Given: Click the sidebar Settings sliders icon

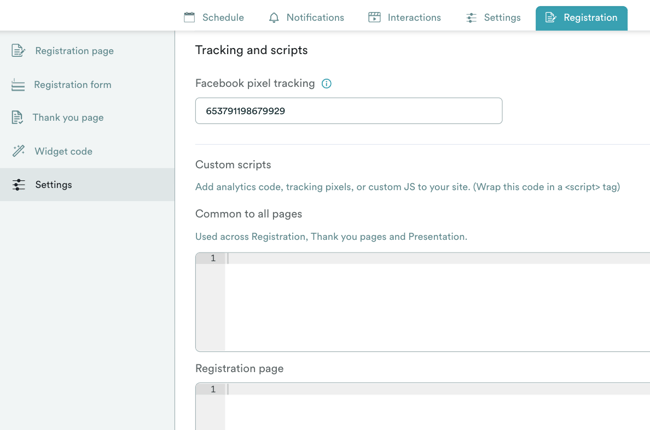Looking at the screenshot, I should [18, 185].
